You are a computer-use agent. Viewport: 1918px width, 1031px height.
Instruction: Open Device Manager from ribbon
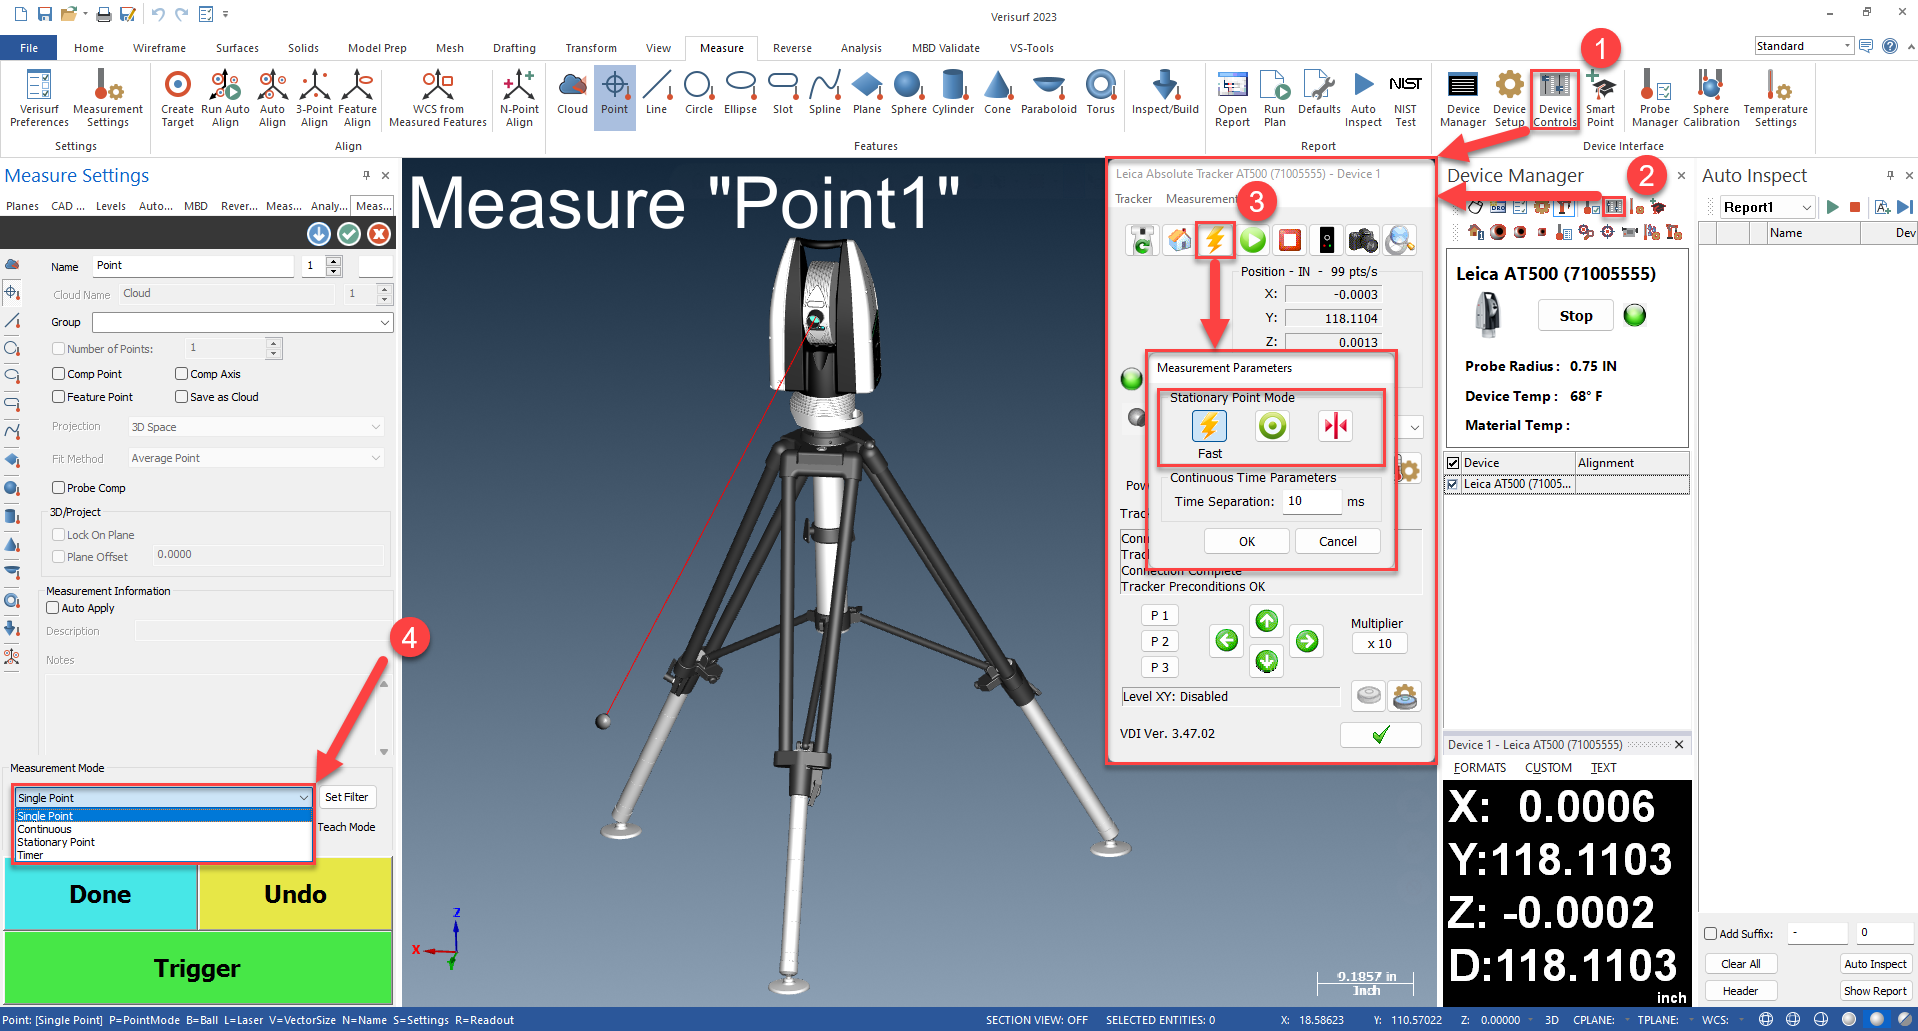pos(1463,99)
